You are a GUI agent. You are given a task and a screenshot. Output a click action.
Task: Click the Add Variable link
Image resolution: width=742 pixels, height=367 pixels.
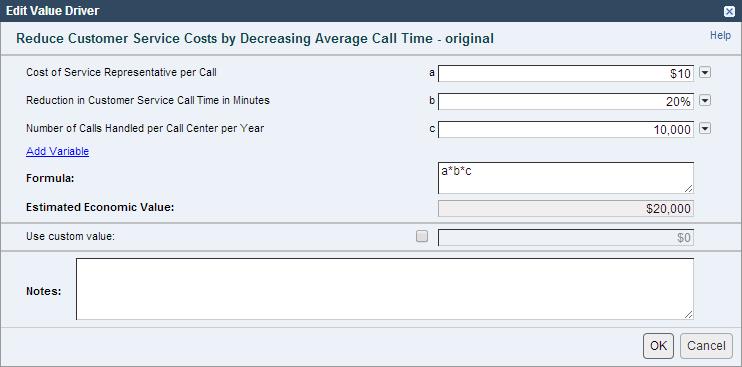click(58, 151)
